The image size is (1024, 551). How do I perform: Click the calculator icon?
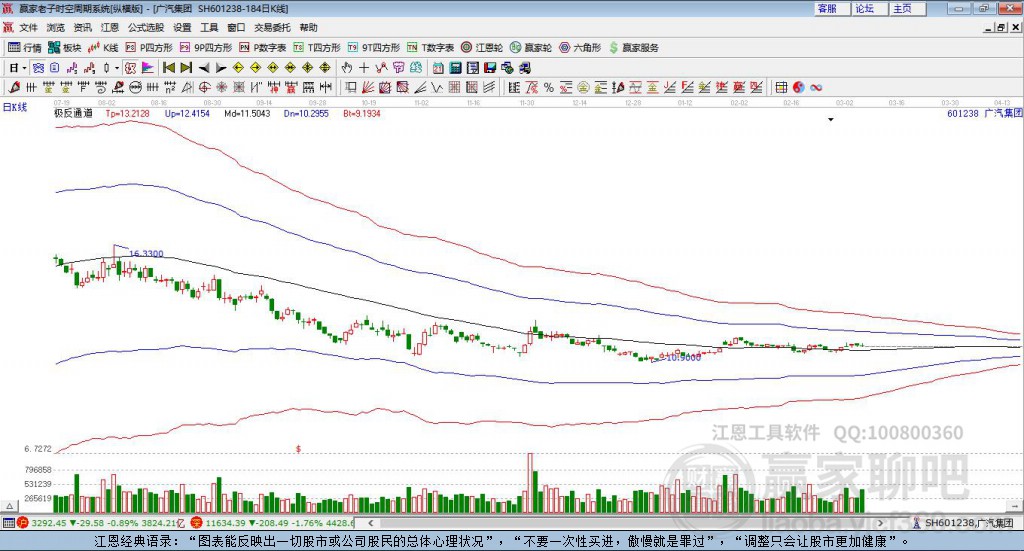455,68
